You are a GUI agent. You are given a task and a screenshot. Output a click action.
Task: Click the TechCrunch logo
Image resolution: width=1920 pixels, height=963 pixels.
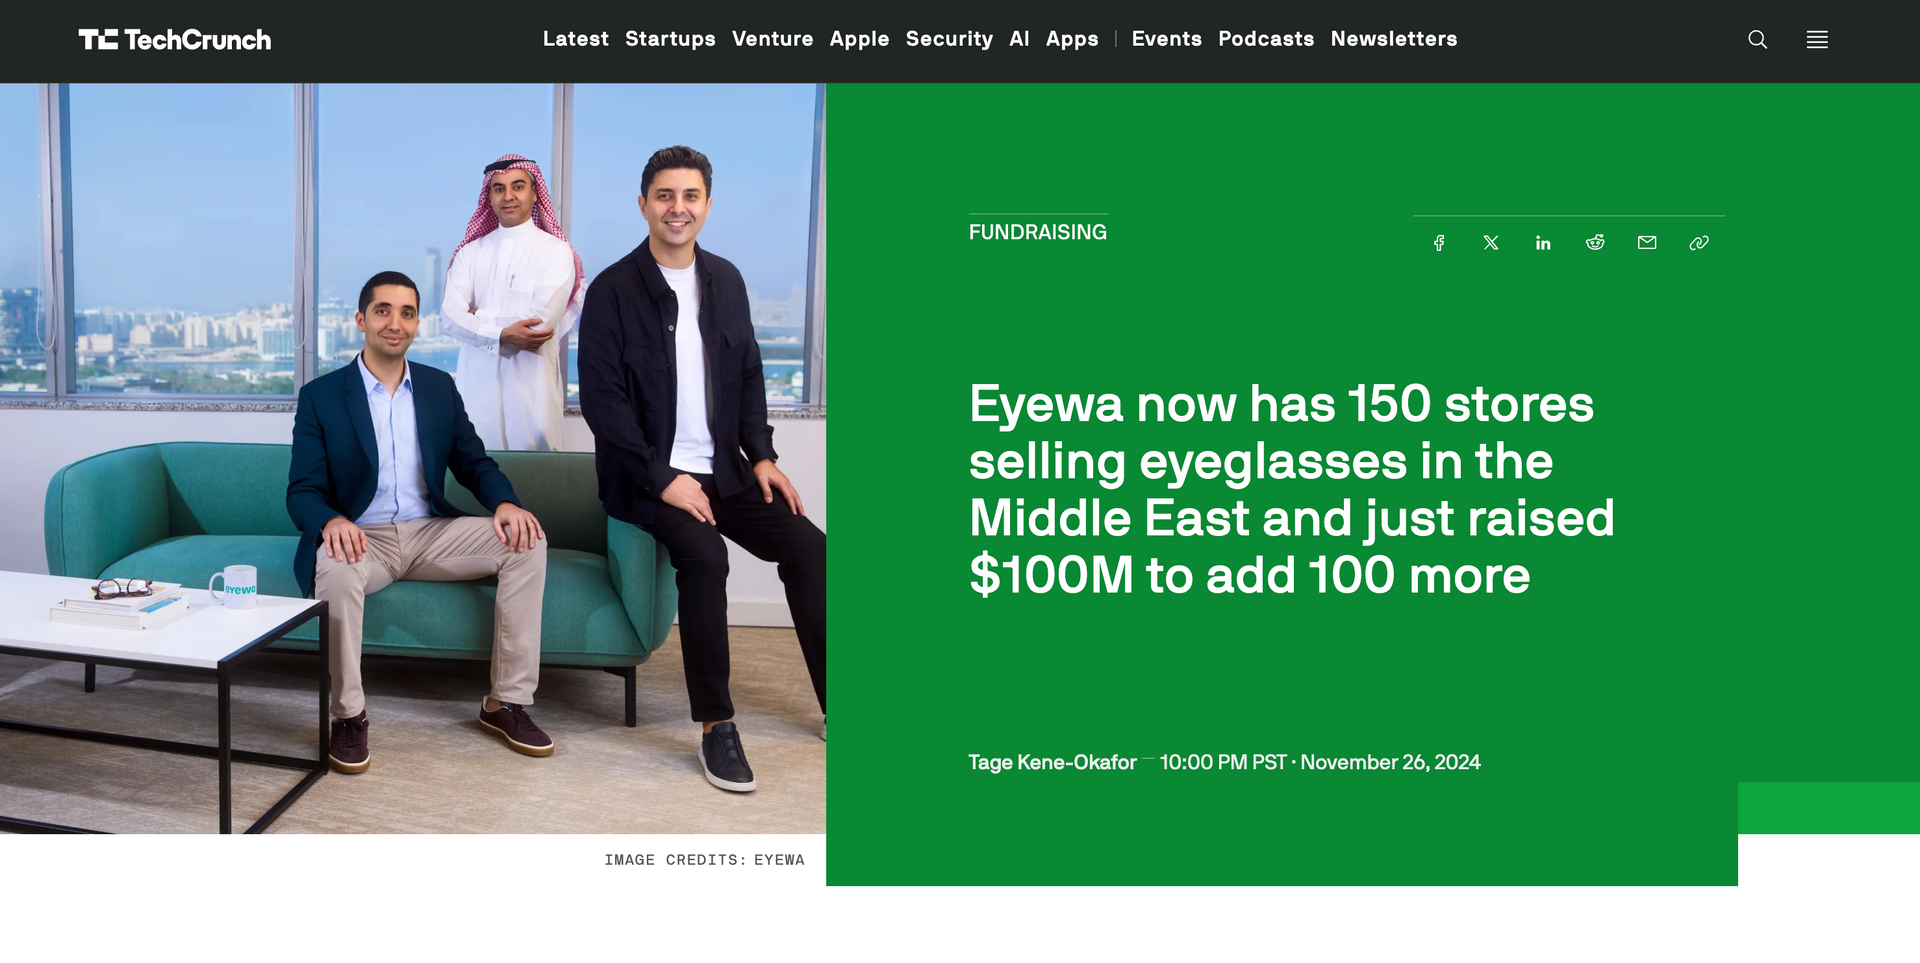(175, 40)
